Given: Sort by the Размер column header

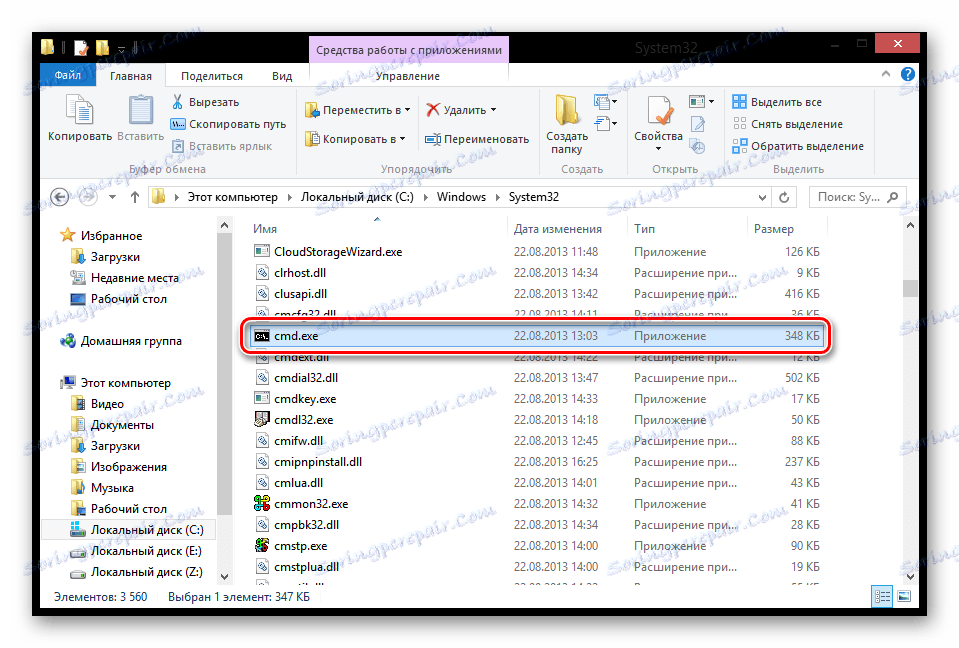Looking at the screenshot, I should click(x=774, y=229).
